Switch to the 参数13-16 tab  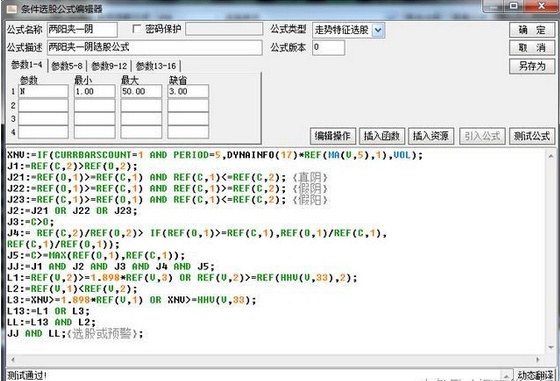(156, 66)
